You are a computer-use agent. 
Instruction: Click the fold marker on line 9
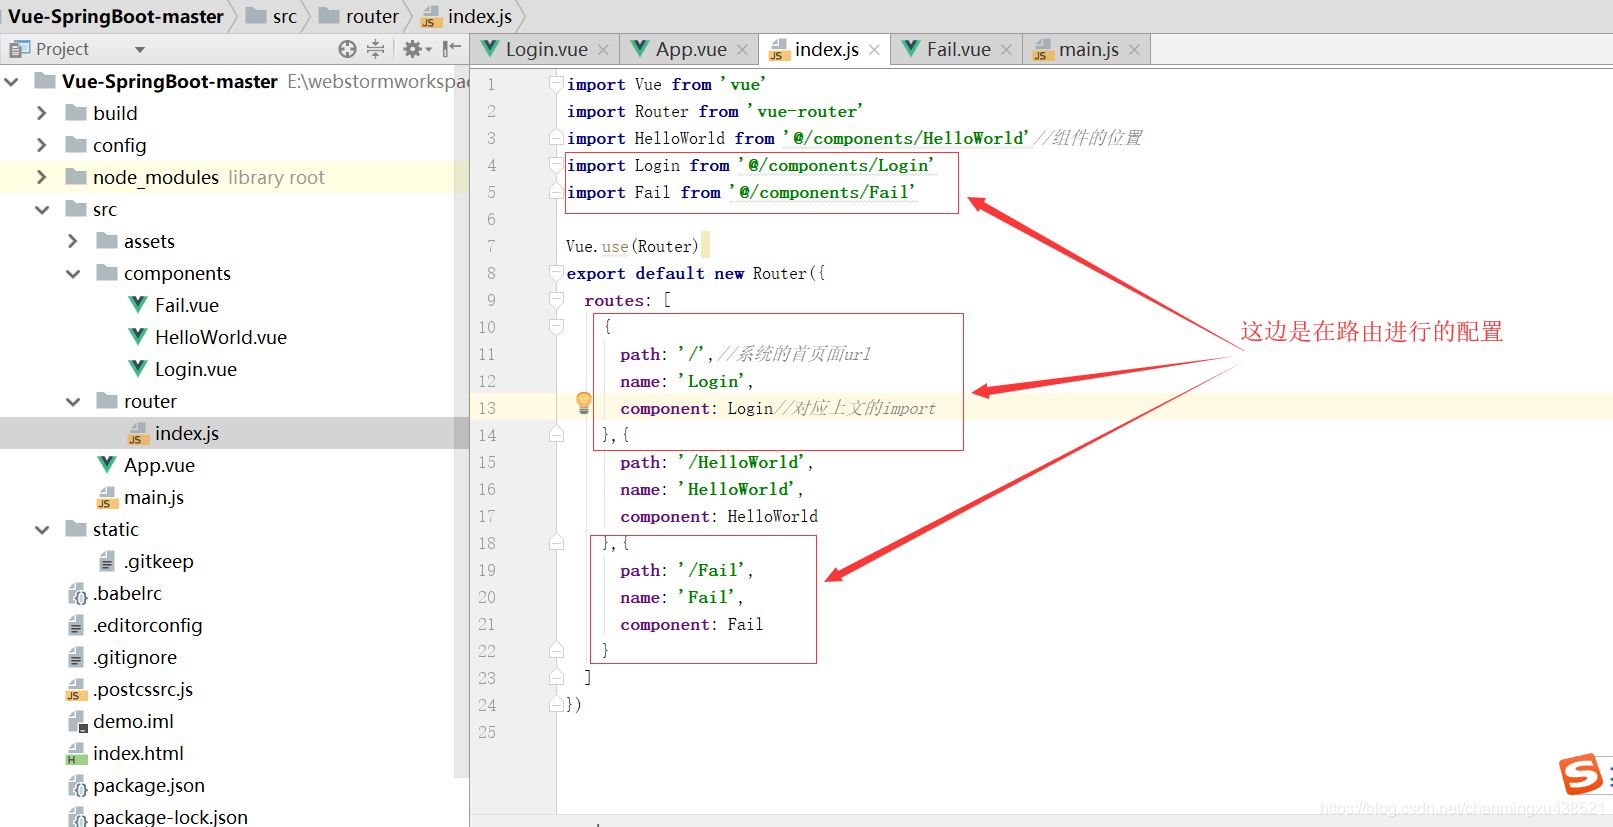556,300
